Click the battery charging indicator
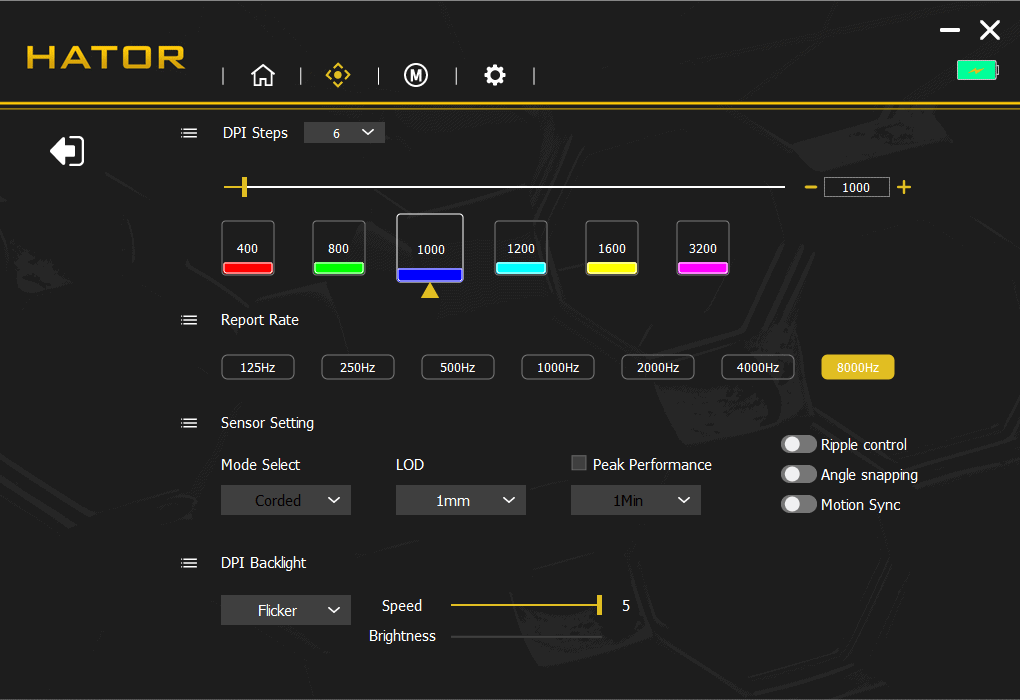The height and width of the screenshot is (700, 1020). tap(976, 70)
